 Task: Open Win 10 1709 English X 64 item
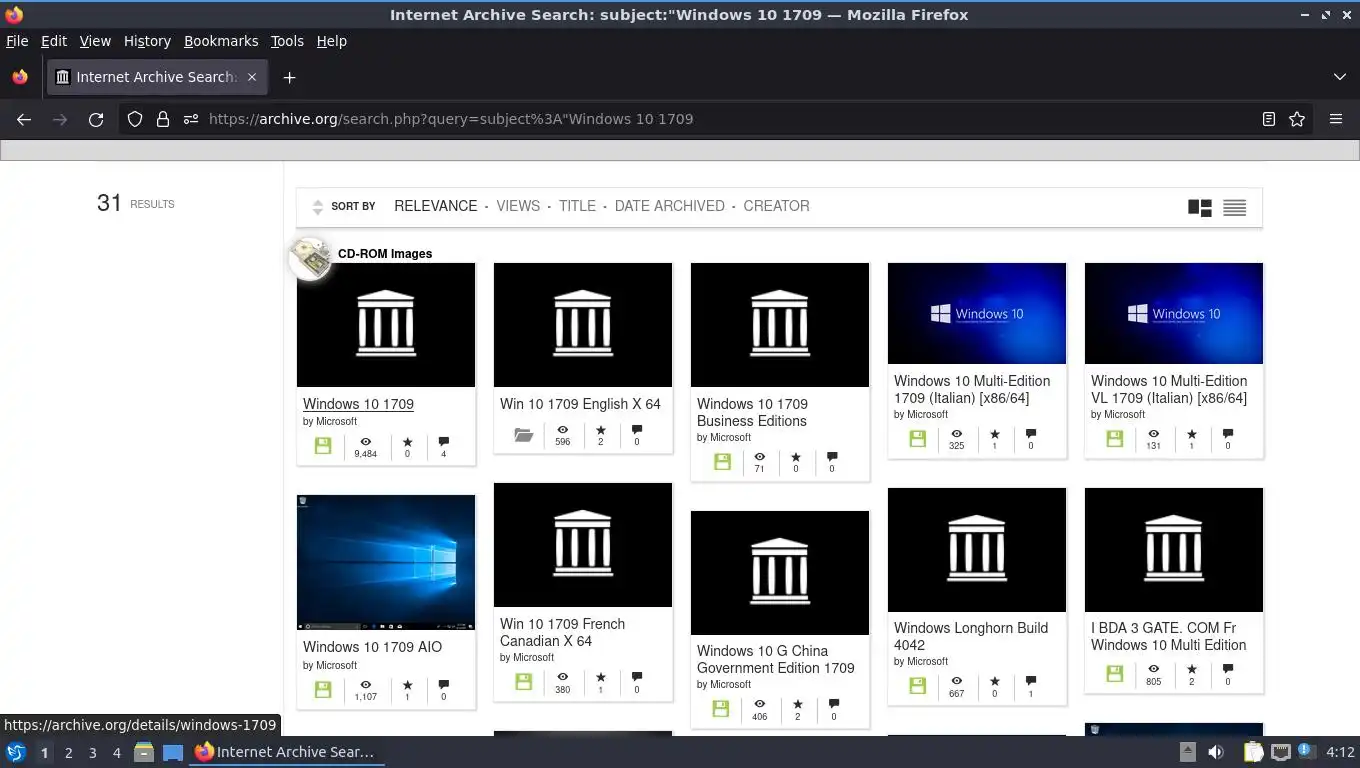[580, 404]
